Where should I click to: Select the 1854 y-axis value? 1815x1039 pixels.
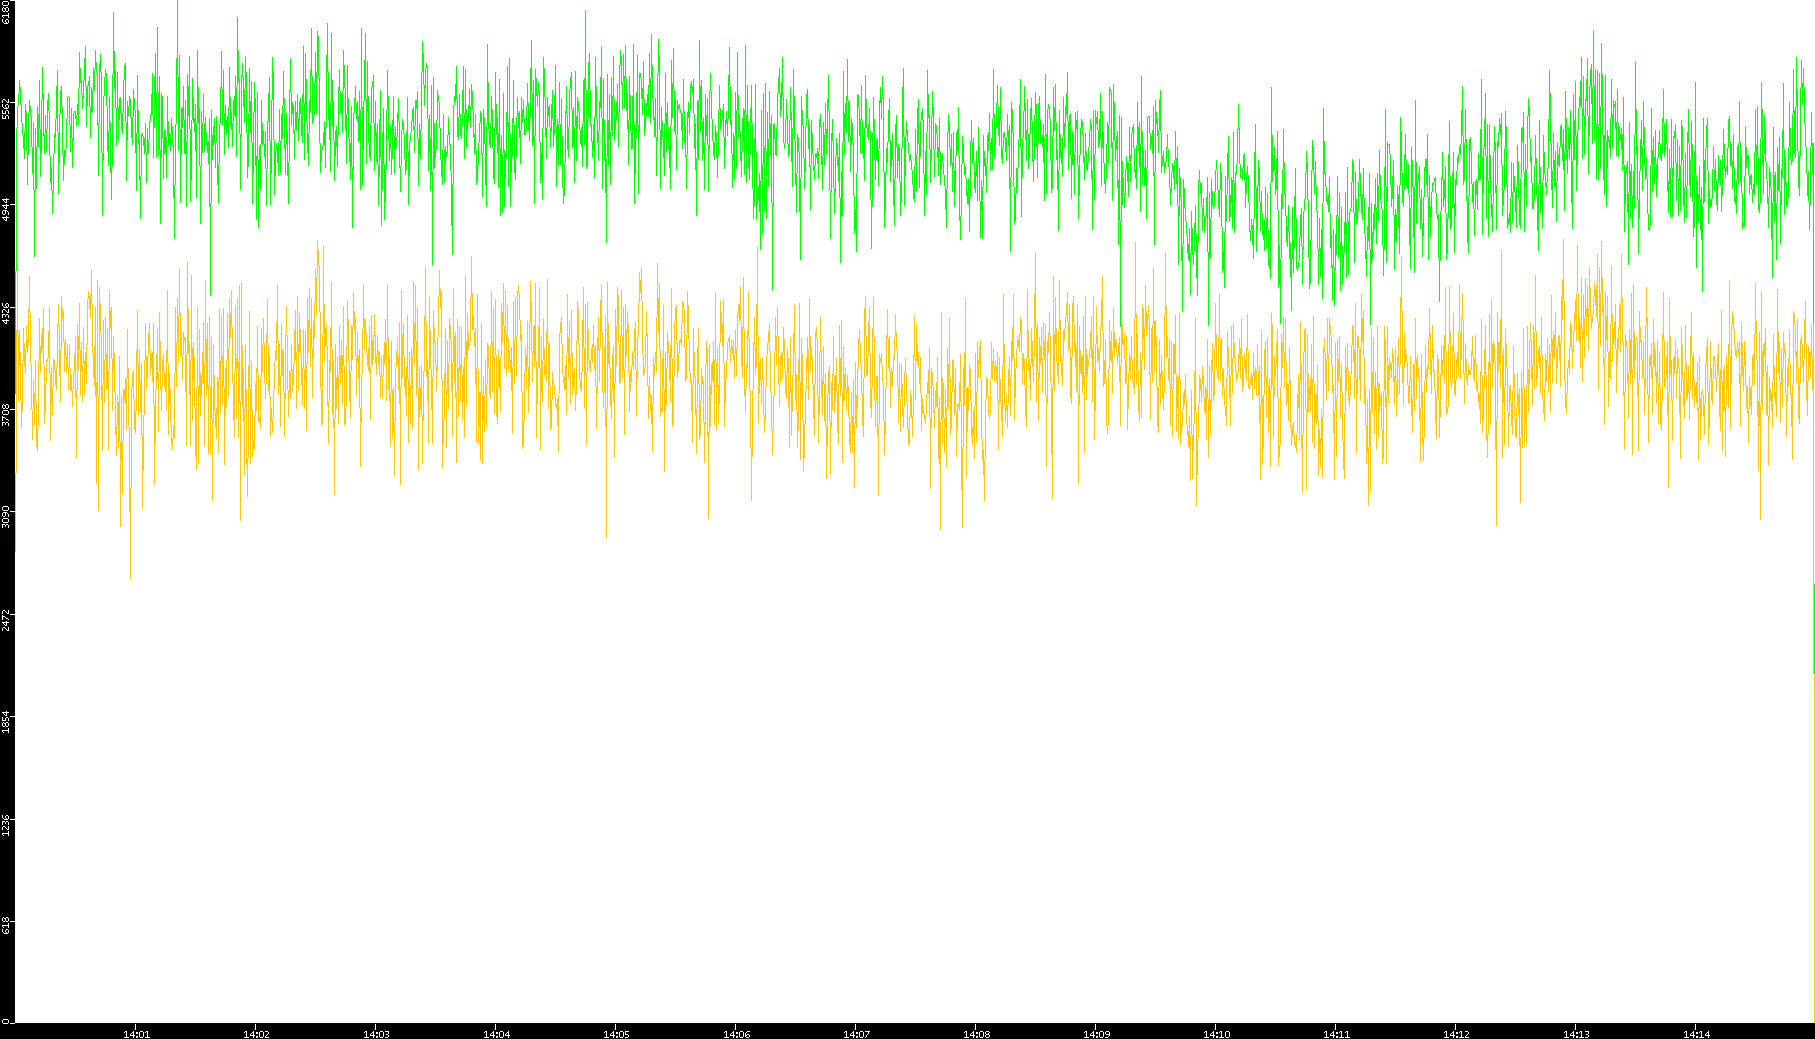[7, 722]
